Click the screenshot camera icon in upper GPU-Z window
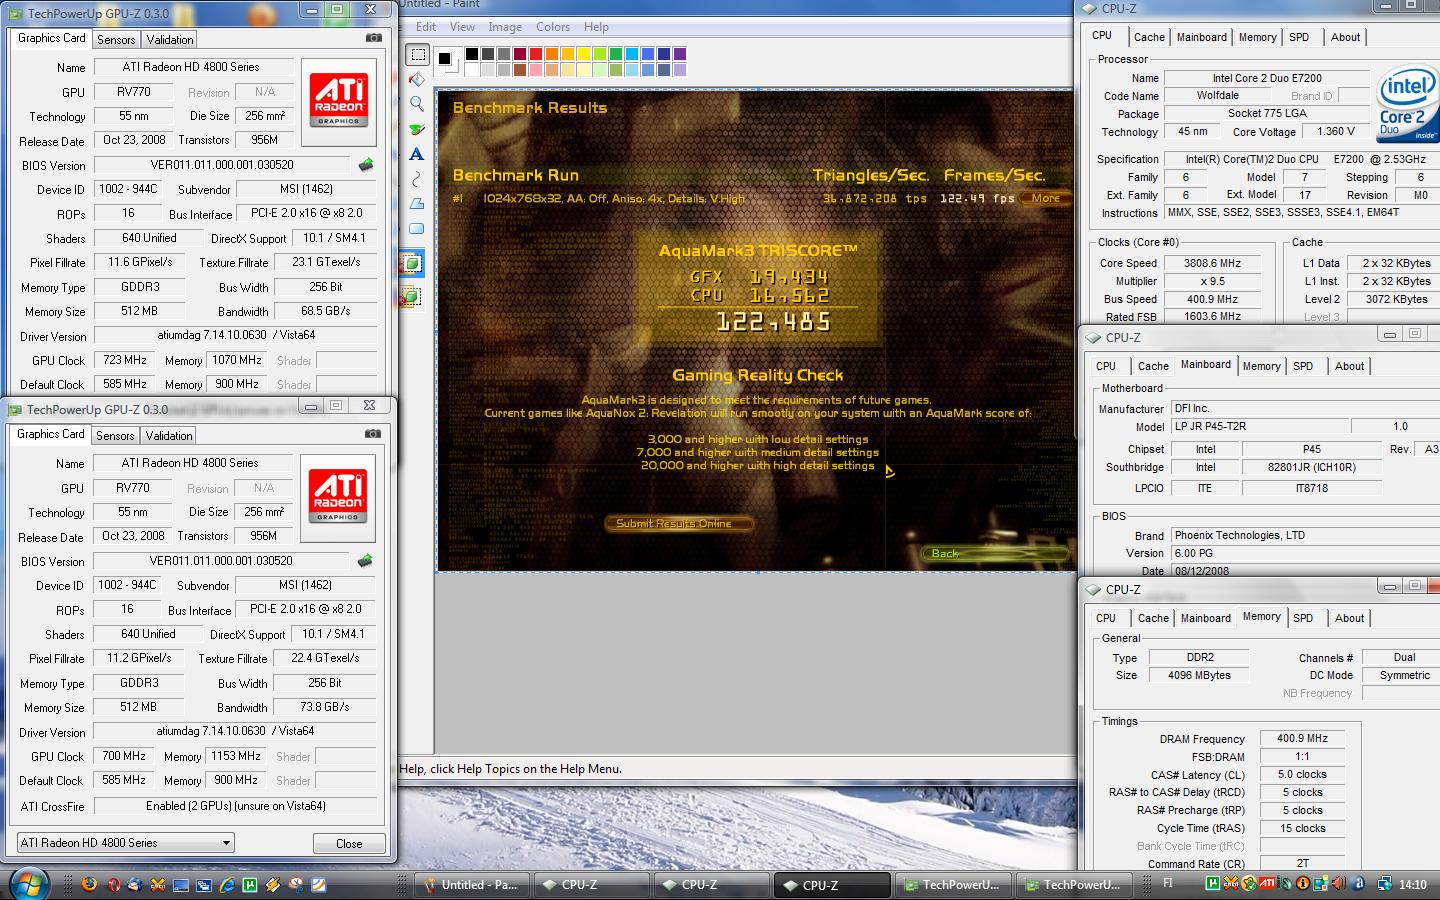 pyautogui.click(x=374, y=38)
